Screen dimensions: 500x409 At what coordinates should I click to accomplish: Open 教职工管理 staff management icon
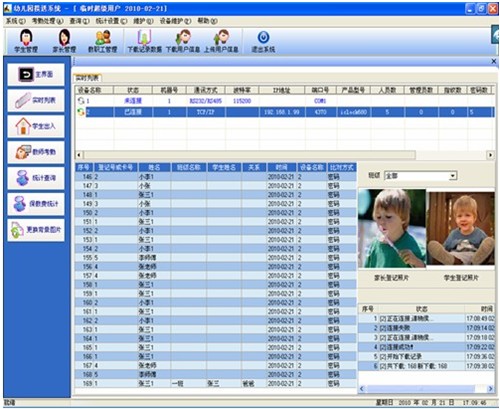pos(103,41)
